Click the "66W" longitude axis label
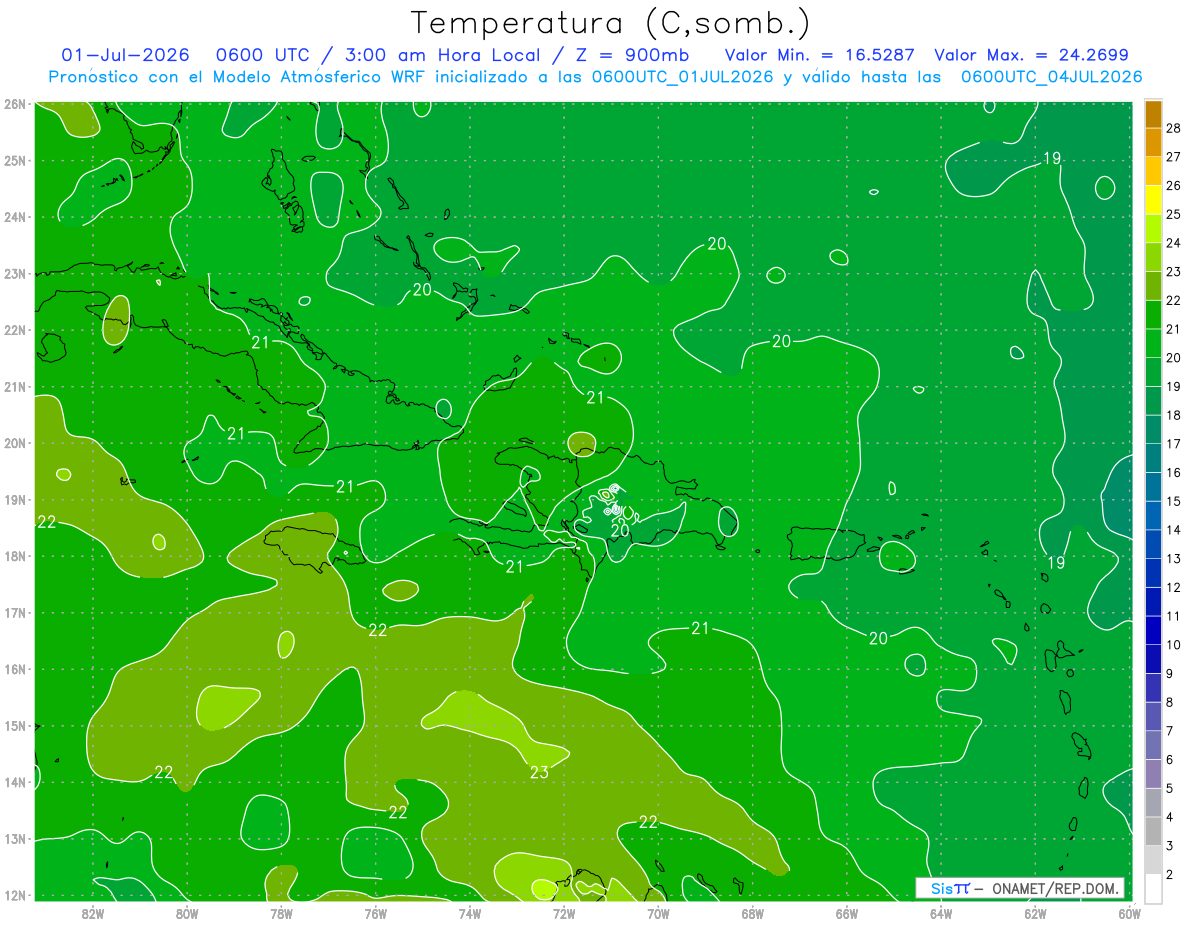This screenshot has width=1200, height=927. click(x=847, y=912)
